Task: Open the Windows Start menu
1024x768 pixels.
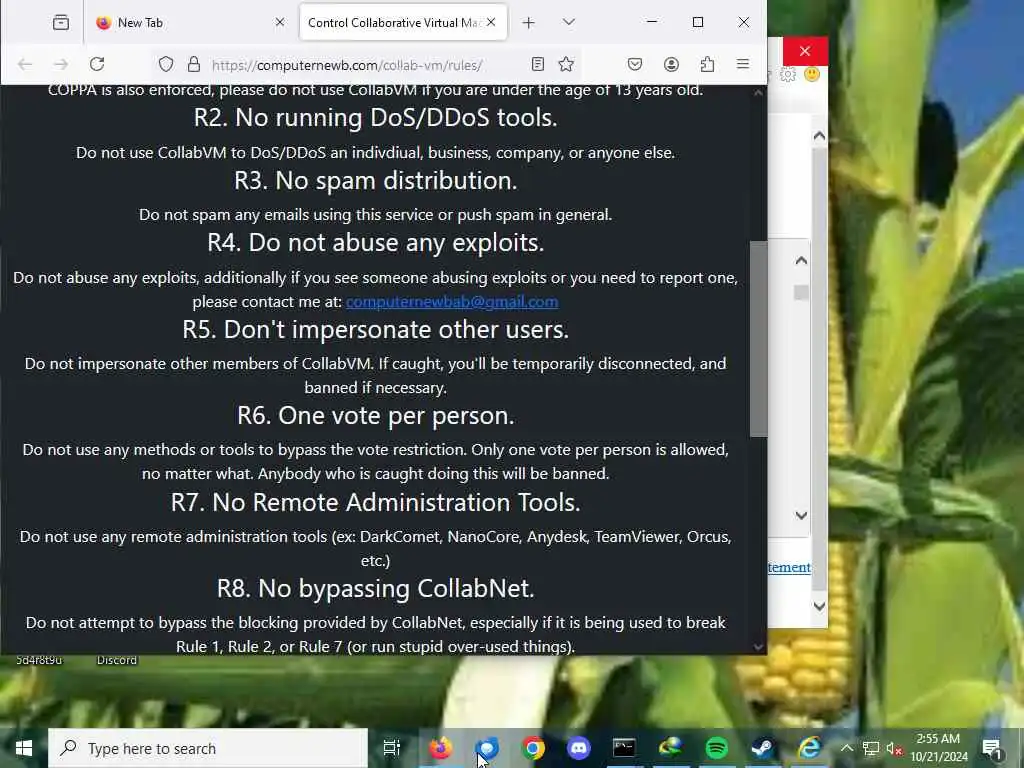Action: (24, 748)
